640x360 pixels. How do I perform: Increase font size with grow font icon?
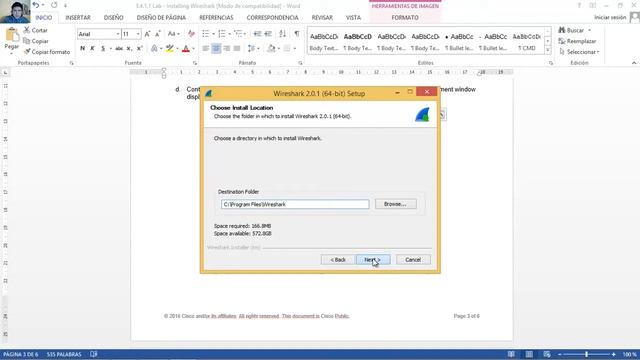pyautogui.click(x=147, y=34)
